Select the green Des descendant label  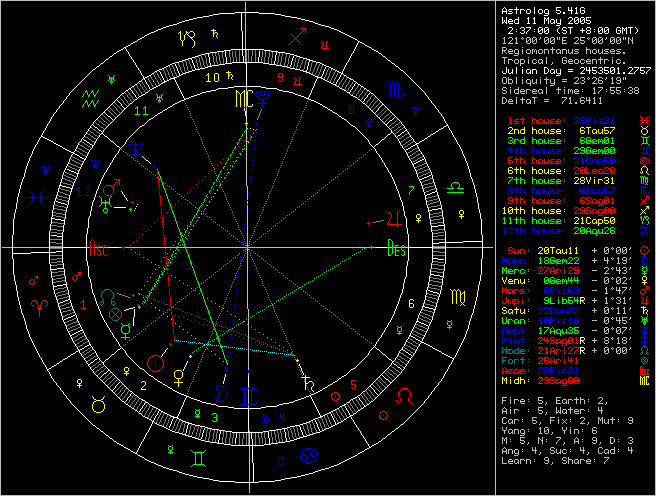coord(396,250)
